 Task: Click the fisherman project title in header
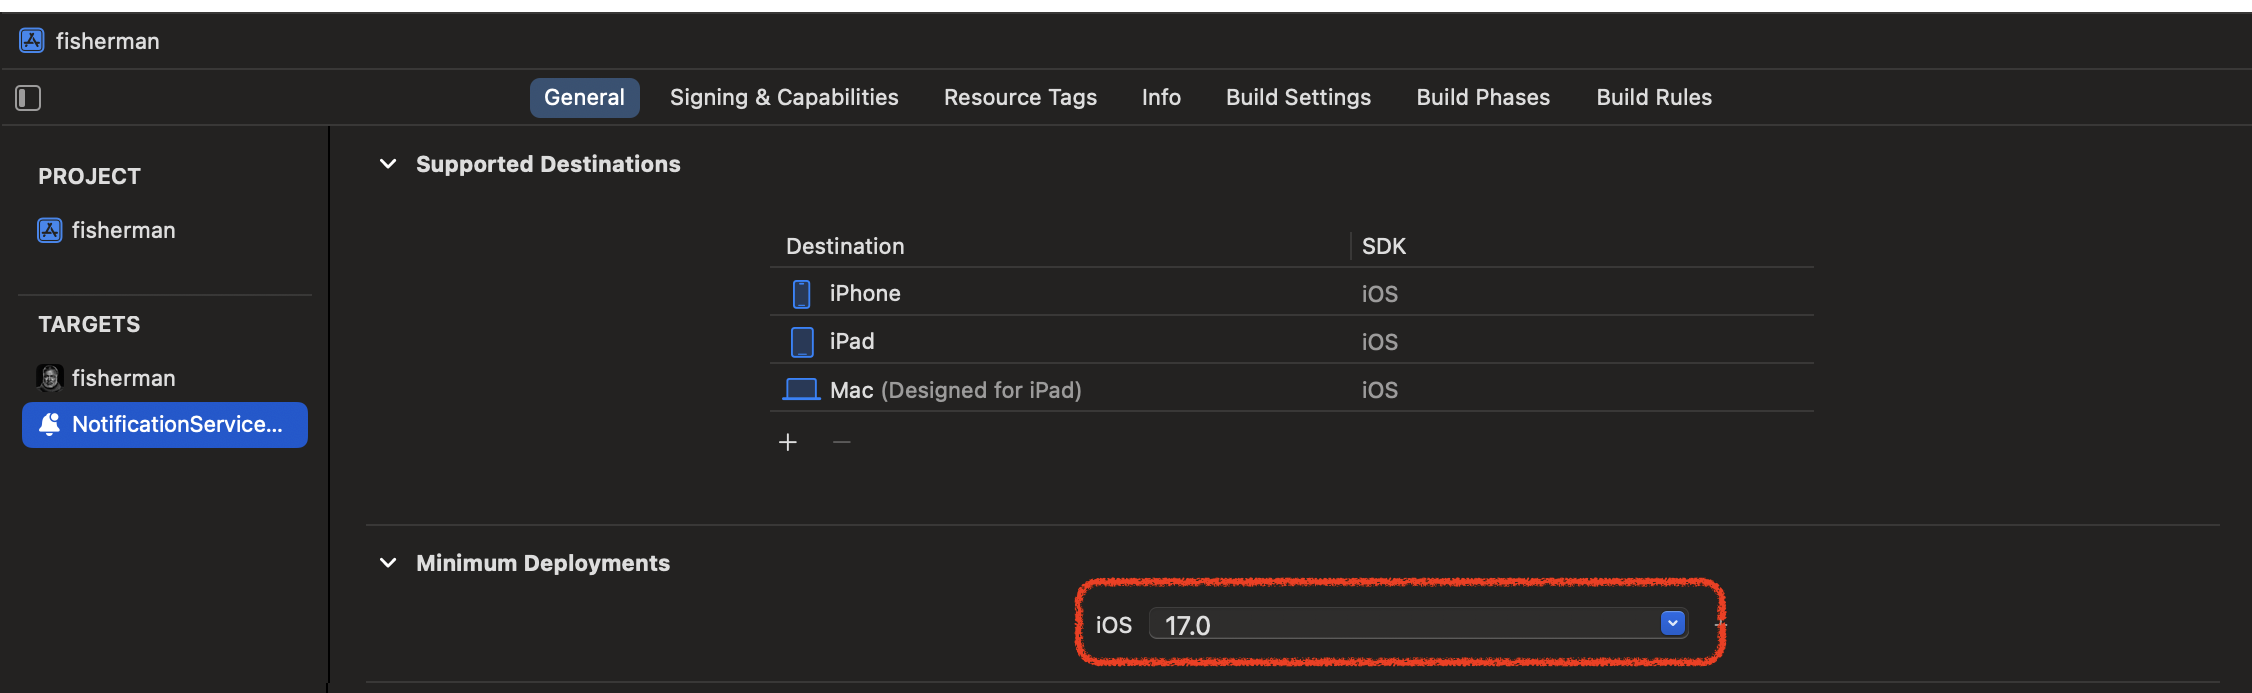(x=107, y=41)
